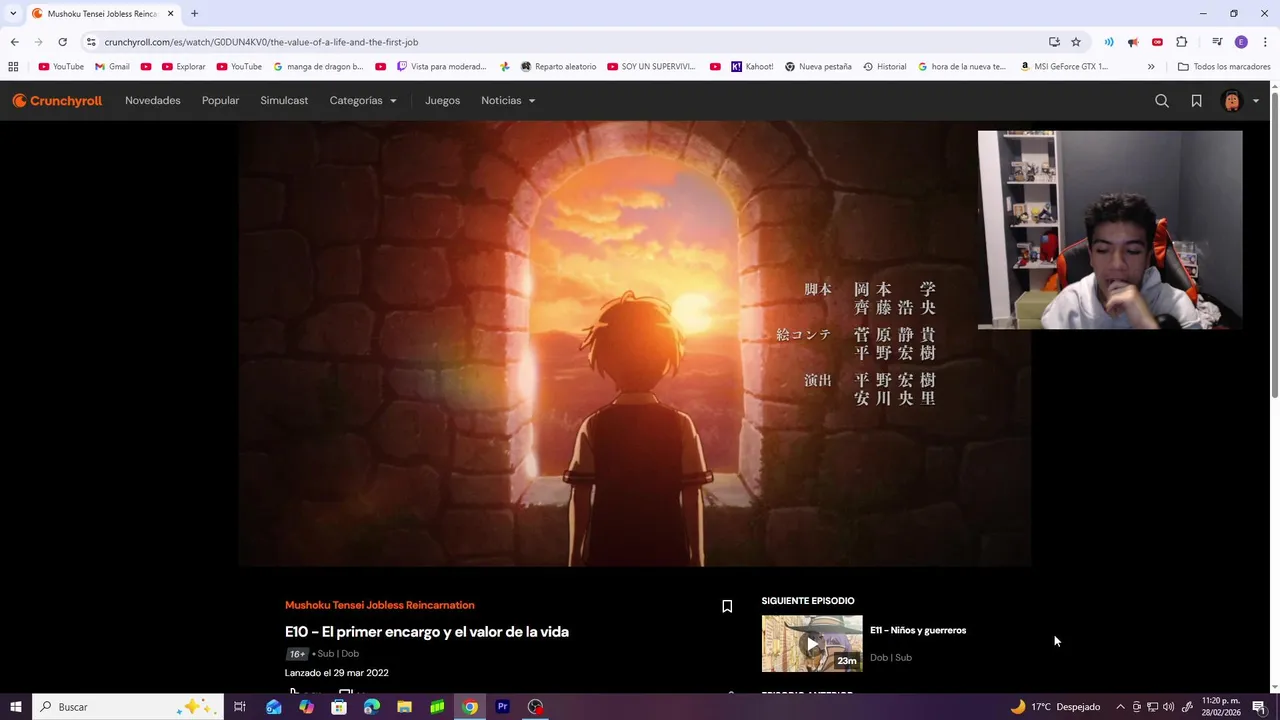Image resolution: width=1280 pixels, height=720 pixels.
Task: Open the megaphone extension
Action: [x=1133, y=42]
